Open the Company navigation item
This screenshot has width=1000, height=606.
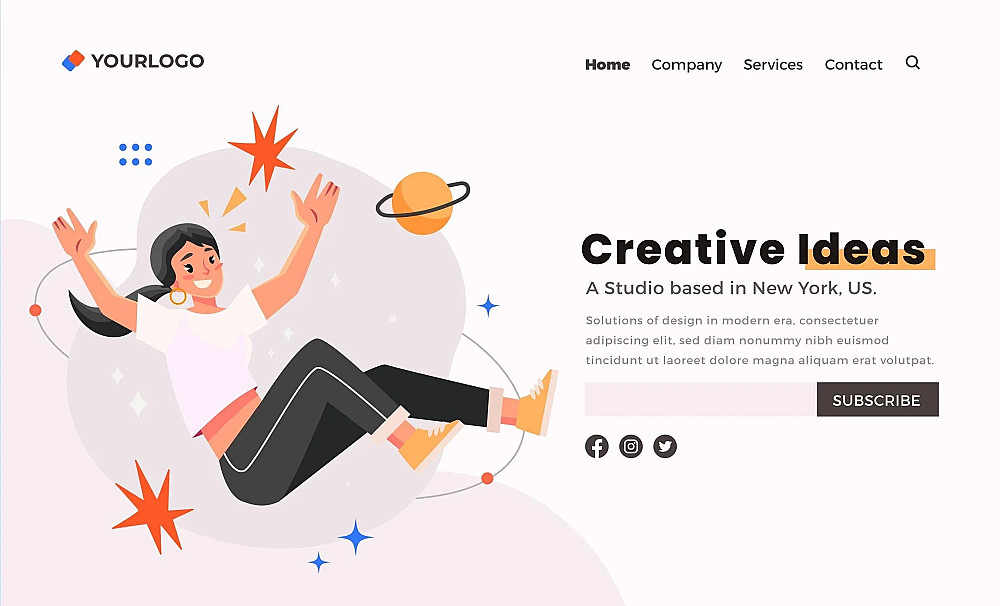tap(686, 65)
